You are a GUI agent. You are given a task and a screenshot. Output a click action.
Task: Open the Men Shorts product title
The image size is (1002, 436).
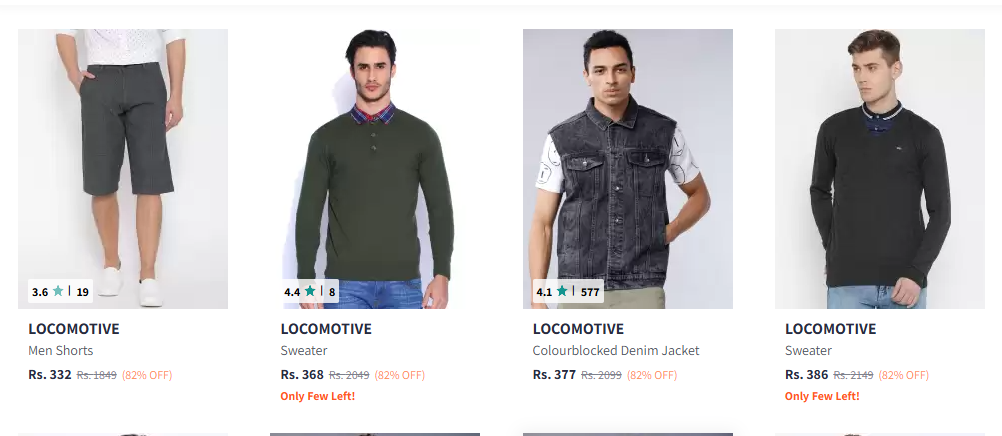61,351
